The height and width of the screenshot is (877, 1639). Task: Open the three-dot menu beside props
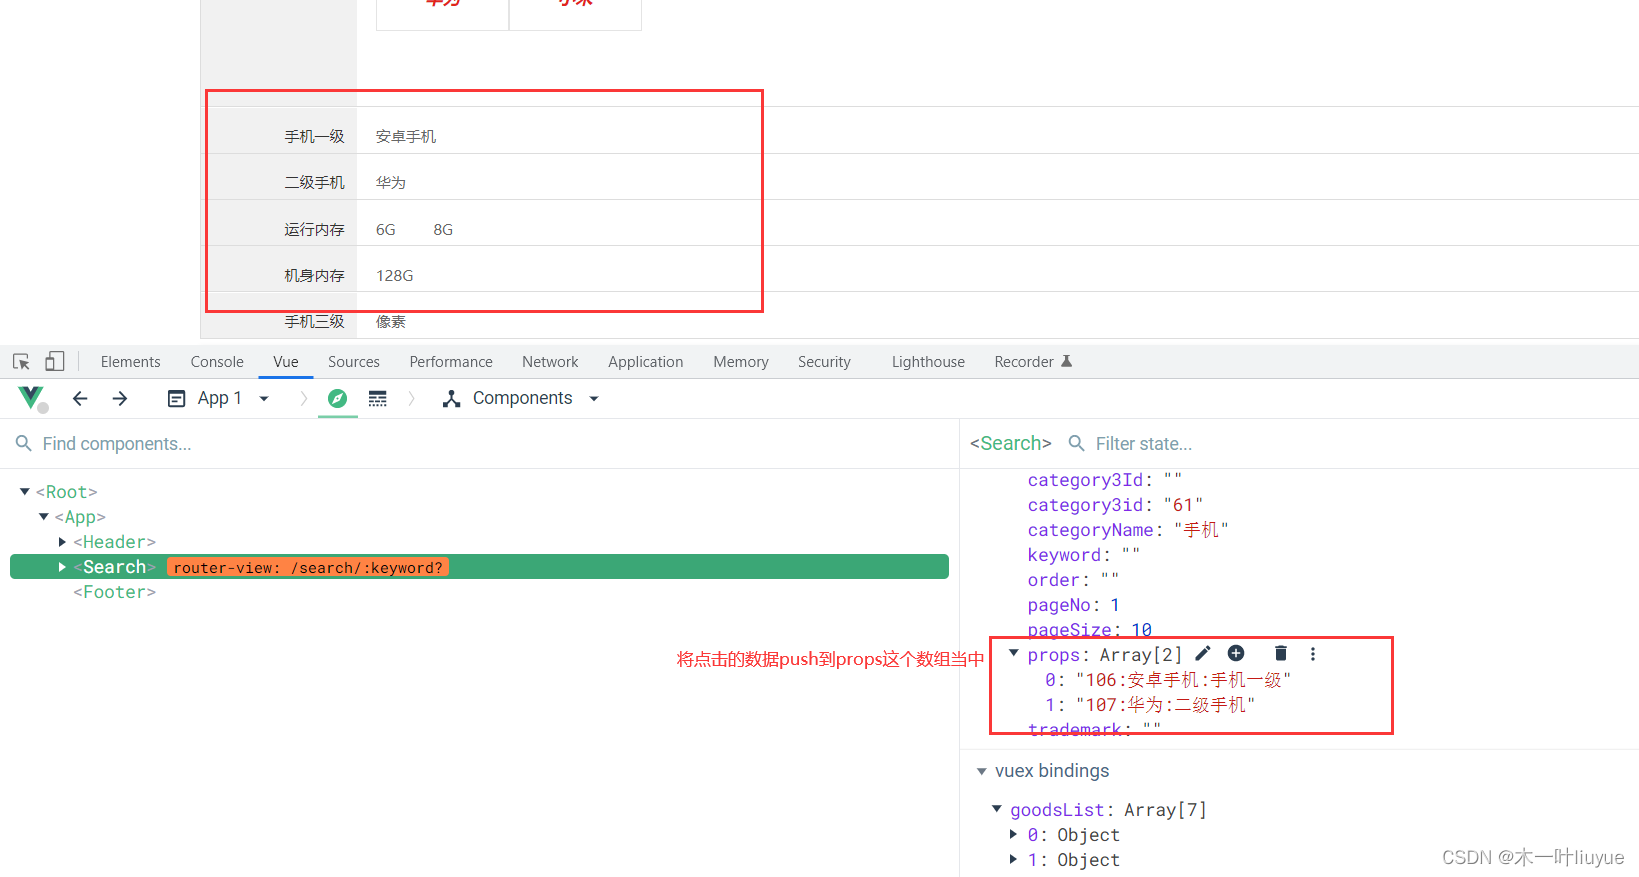pyautogui.click(x=1313, y=653)
